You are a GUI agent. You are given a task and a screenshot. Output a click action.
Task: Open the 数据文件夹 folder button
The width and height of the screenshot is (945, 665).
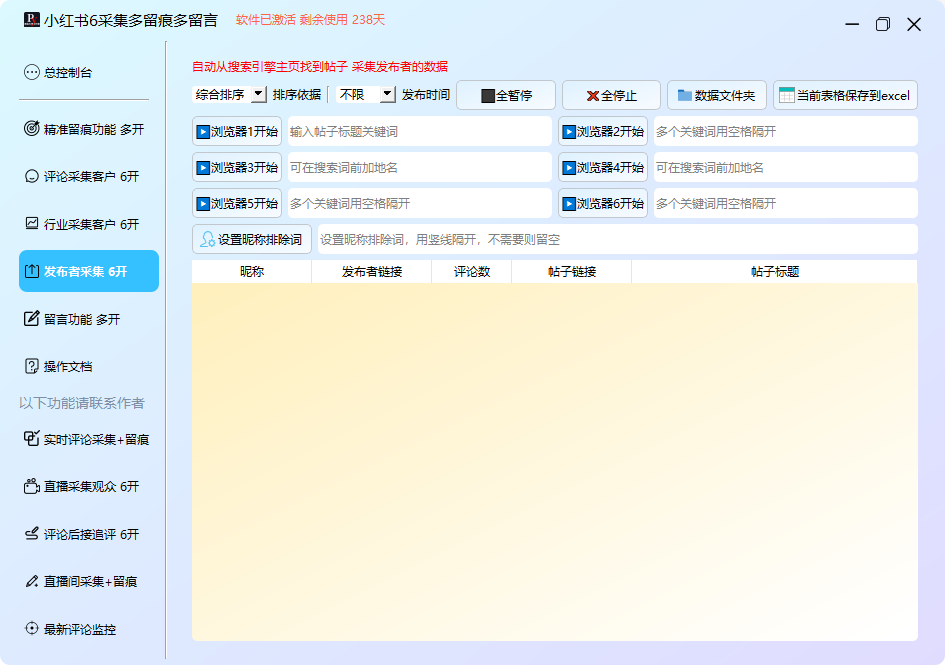(x=716, y=96)
